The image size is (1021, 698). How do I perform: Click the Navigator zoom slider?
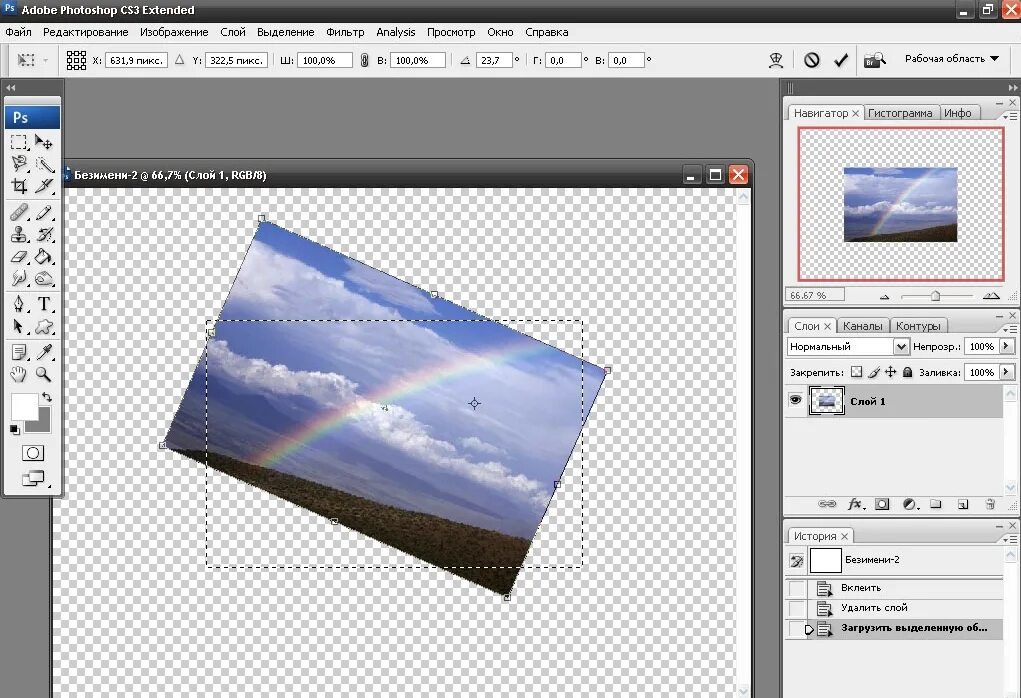[936, 296]
